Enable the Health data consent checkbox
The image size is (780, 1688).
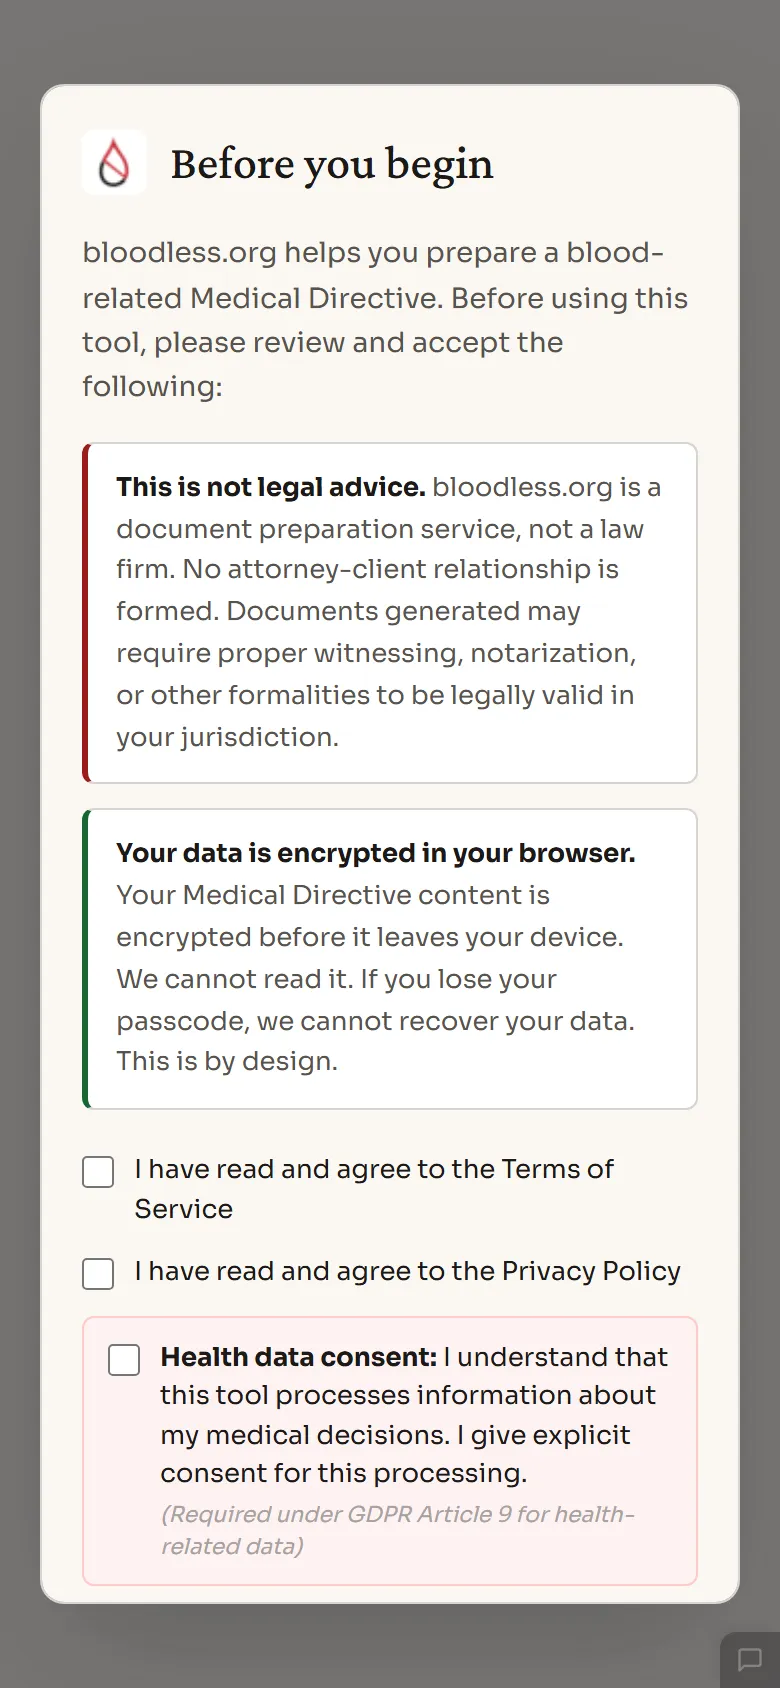124,1360
